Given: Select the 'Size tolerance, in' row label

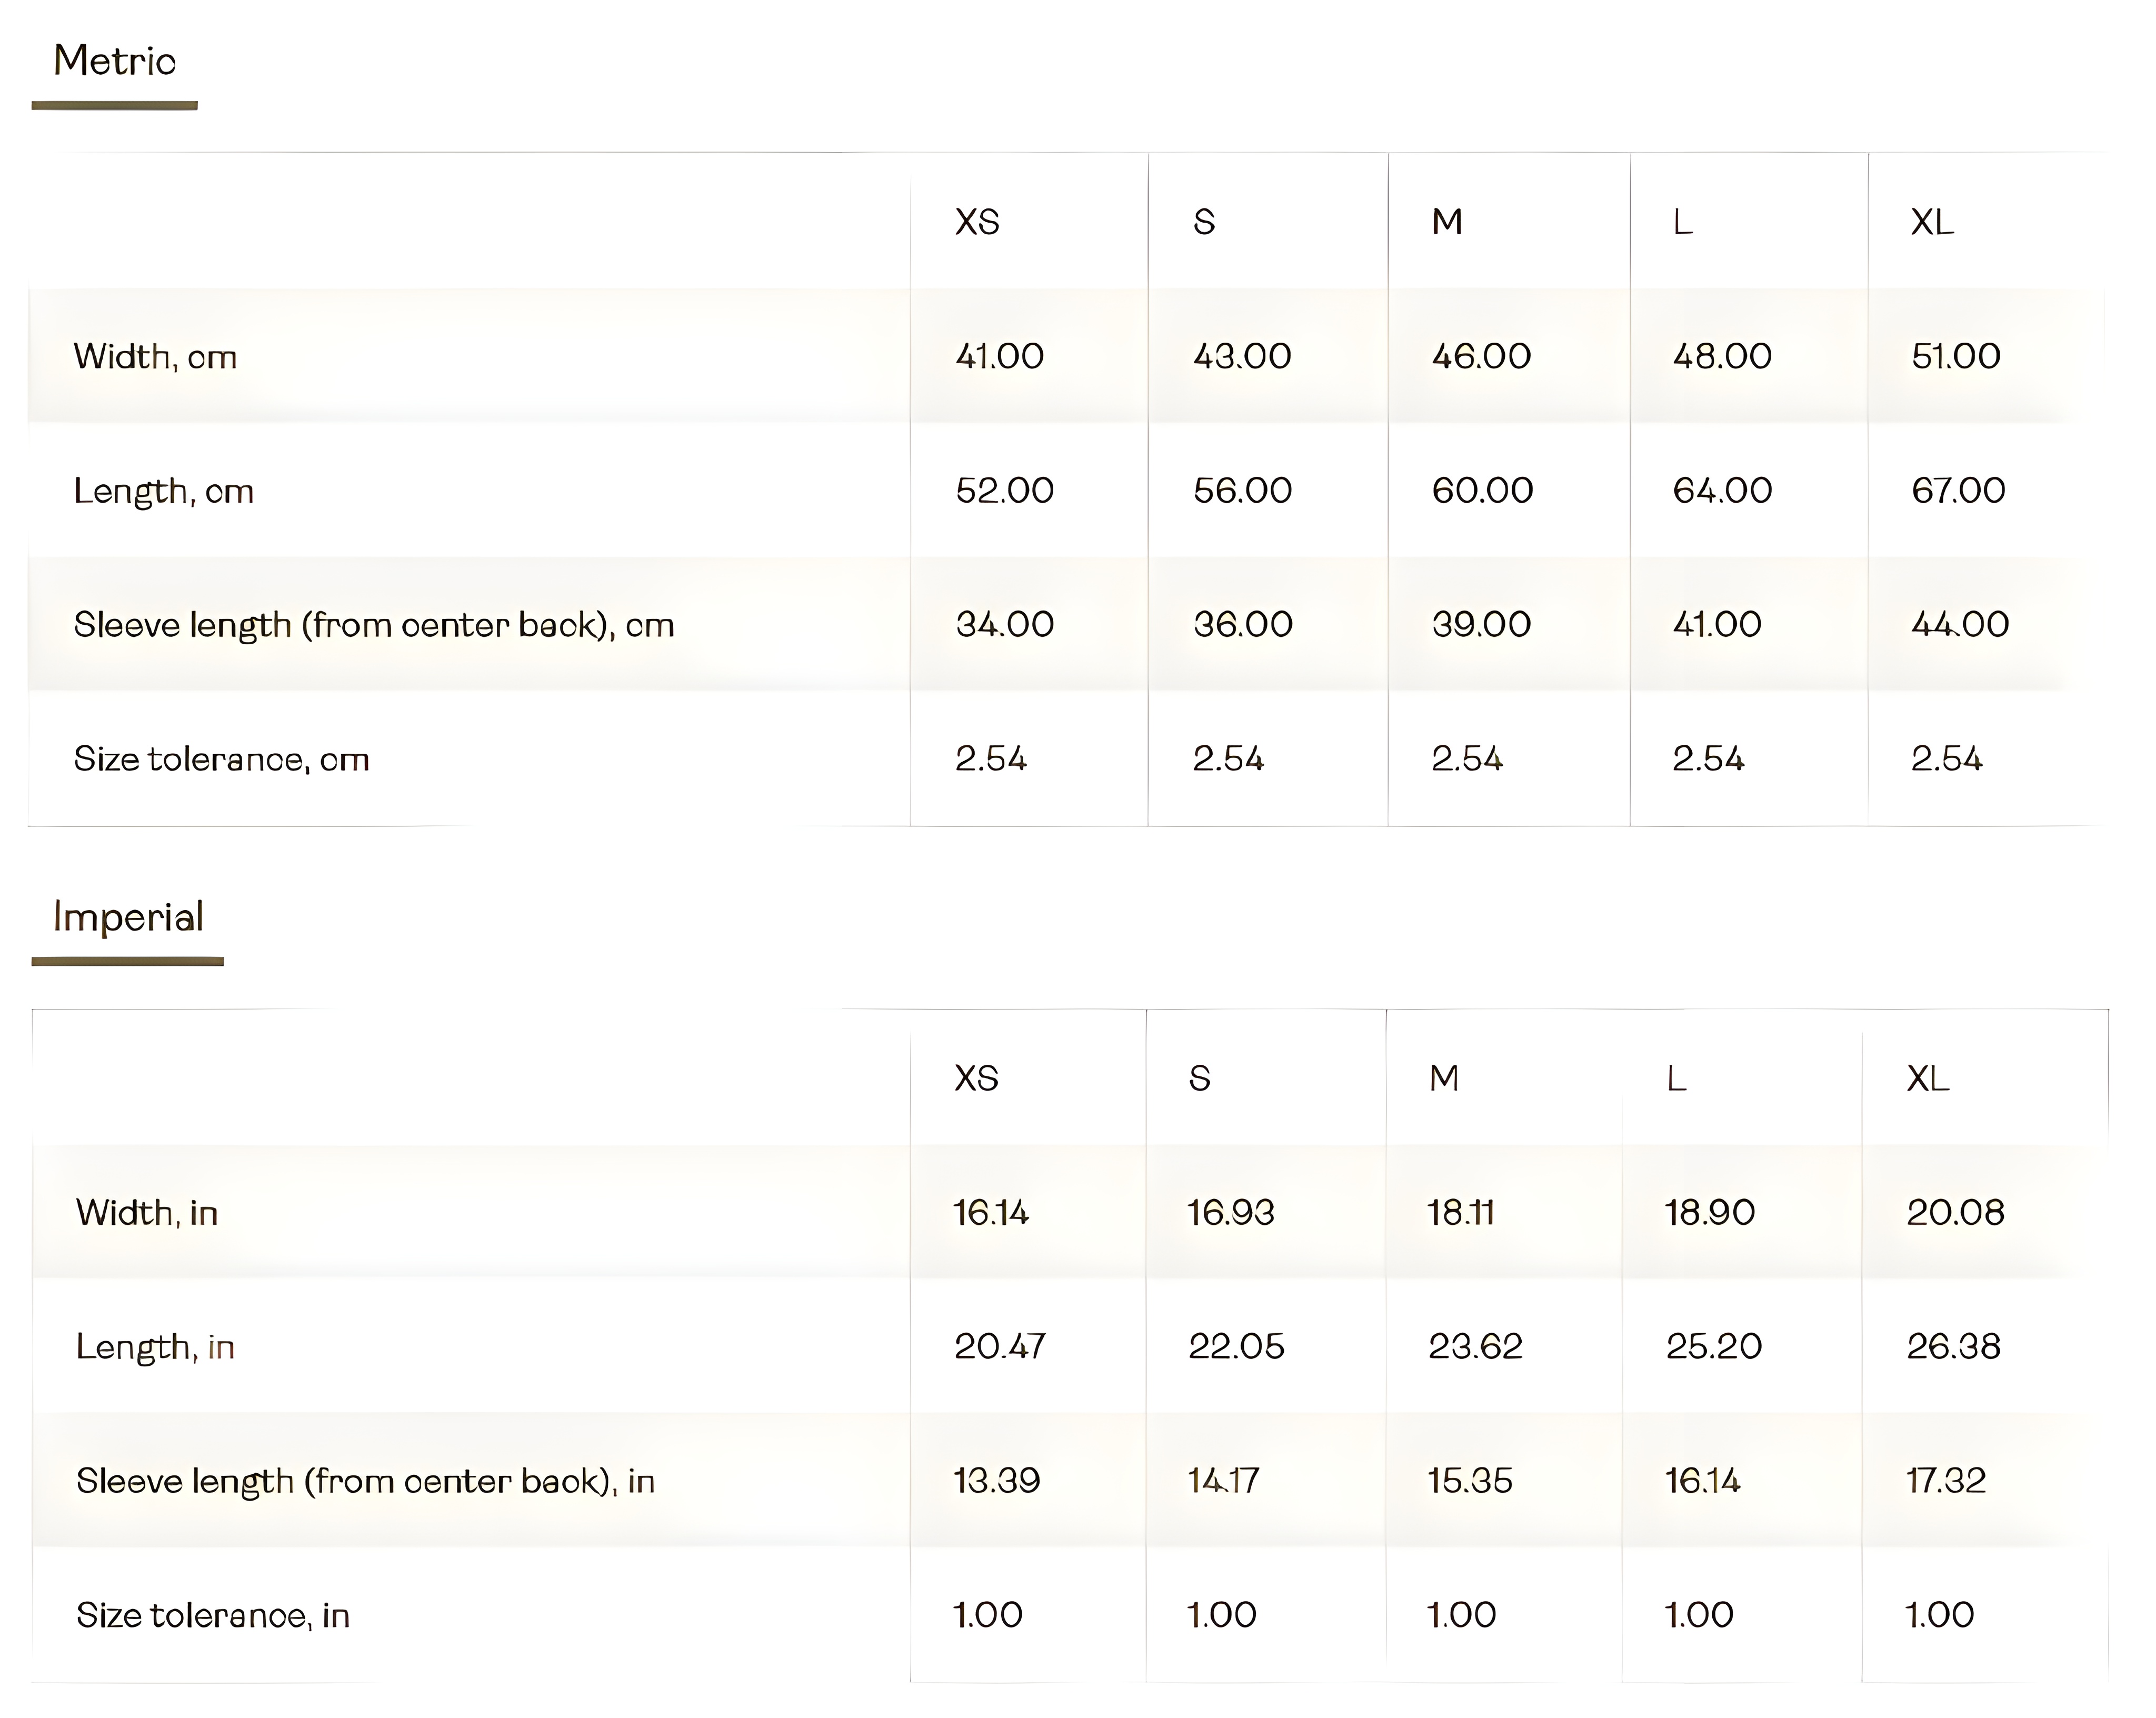Looking at the screenshot, I should (213, 1615).
